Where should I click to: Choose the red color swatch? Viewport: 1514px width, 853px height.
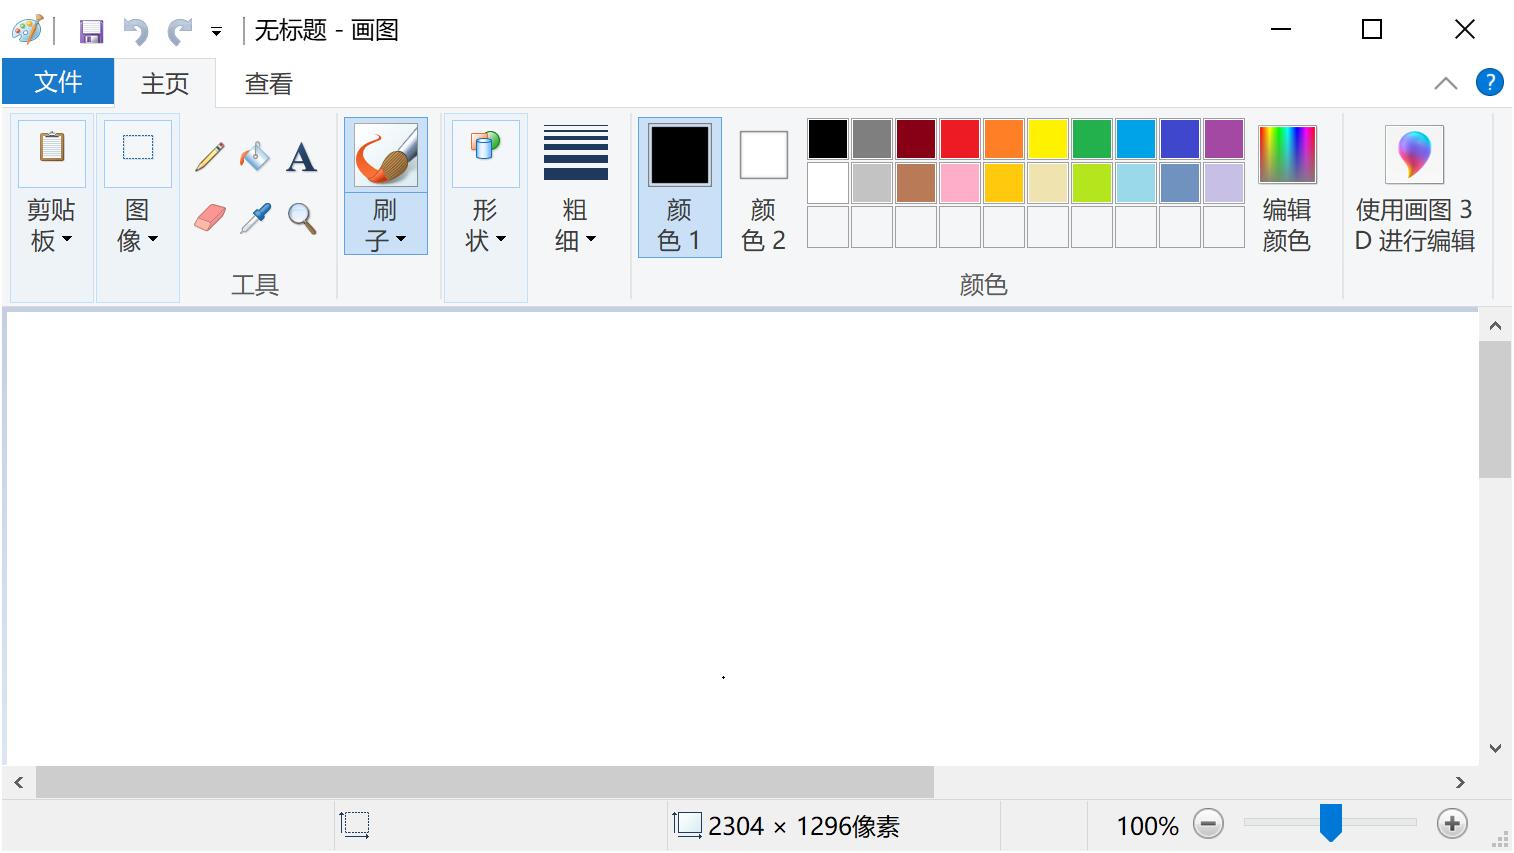click(x=959, y=139)
